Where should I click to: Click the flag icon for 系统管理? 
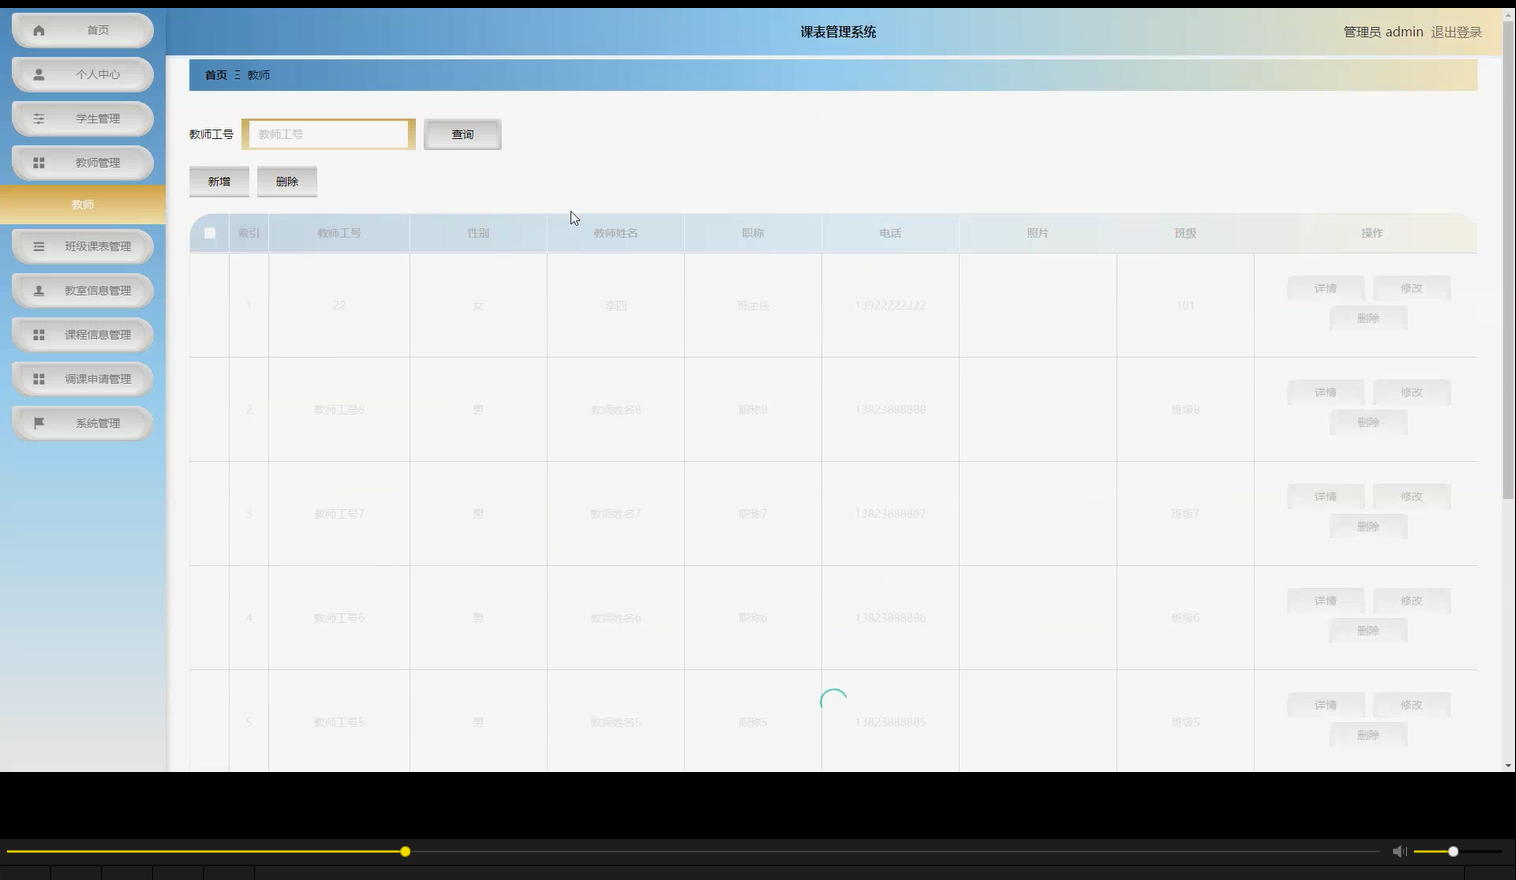tap(39, 423)
